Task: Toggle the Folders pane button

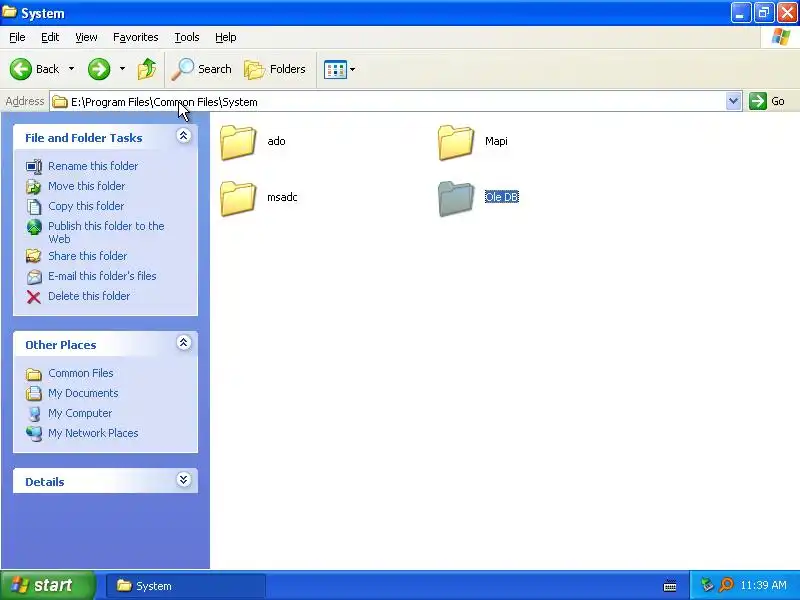Action: pos(275,69)
